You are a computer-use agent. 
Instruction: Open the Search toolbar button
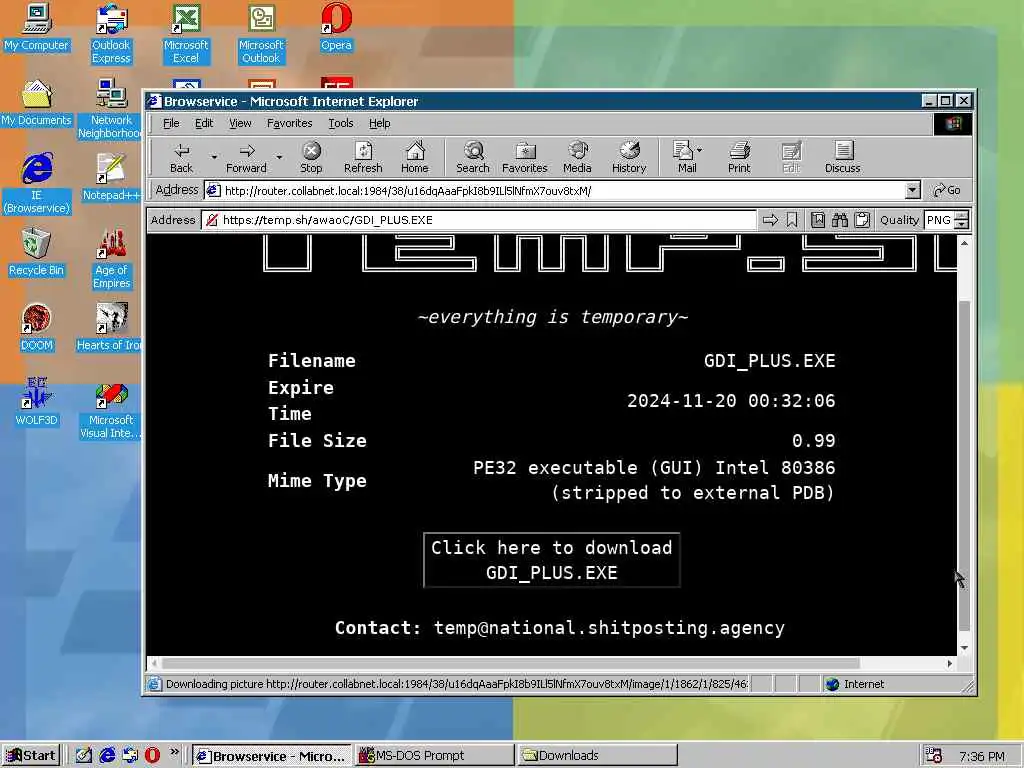pos(473,158)
